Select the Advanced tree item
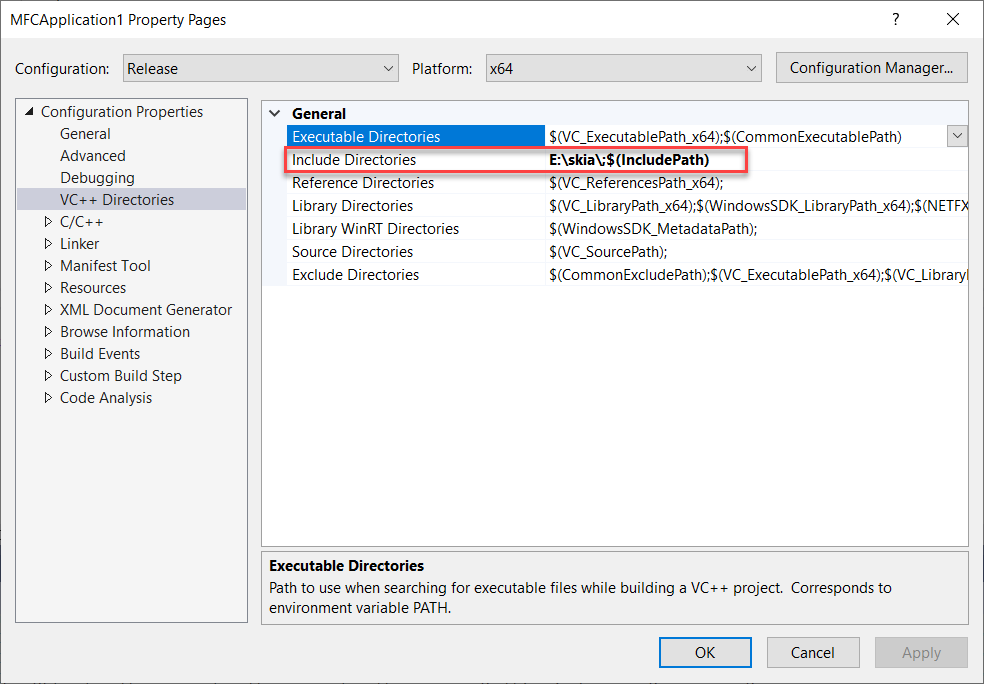This screenshot has width=984, height=684. tap(92, 156)
